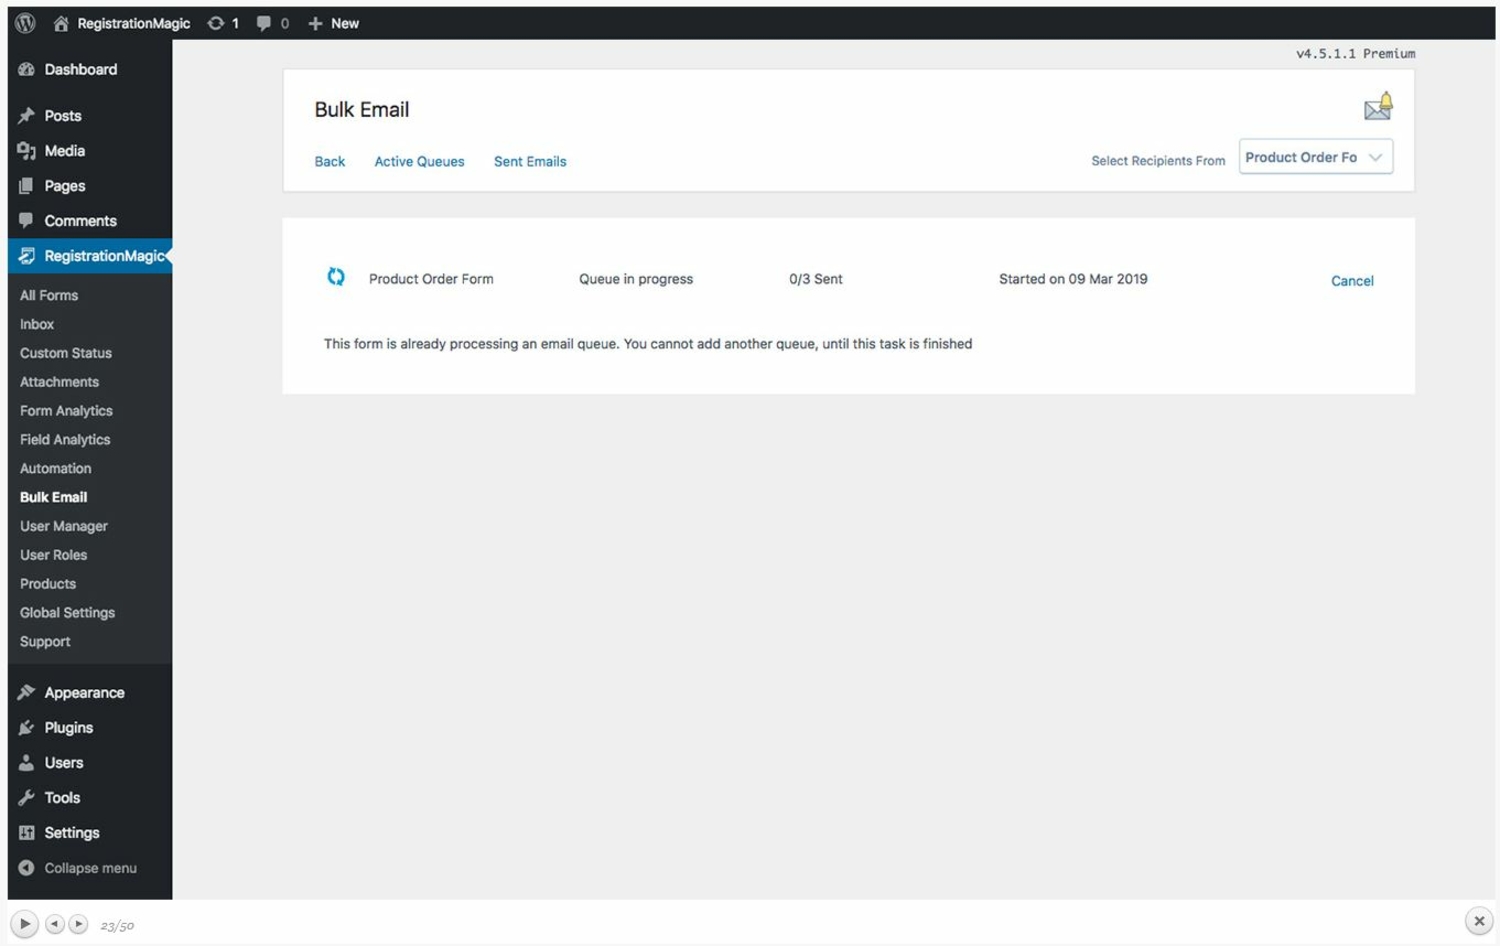
Task: Open Attachments submenu item
Action: click(59, 382)
